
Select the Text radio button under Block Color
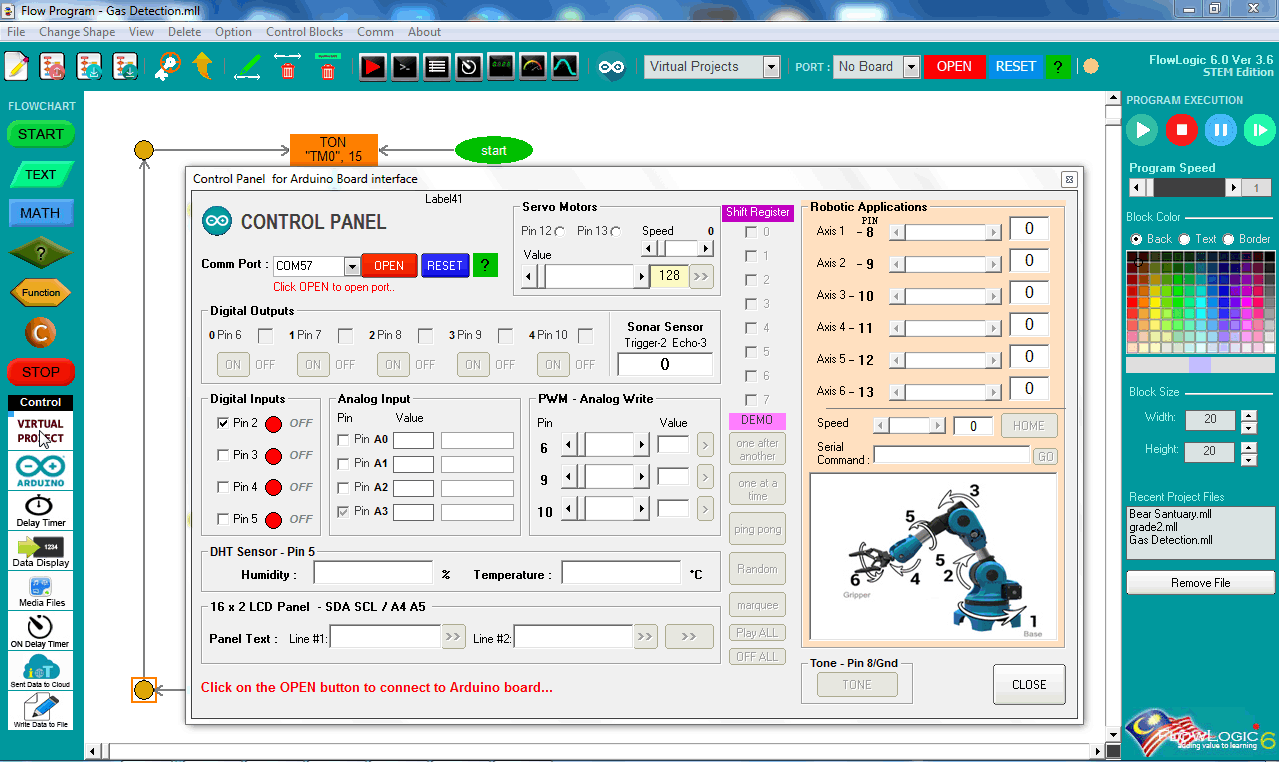[1186, 237]
